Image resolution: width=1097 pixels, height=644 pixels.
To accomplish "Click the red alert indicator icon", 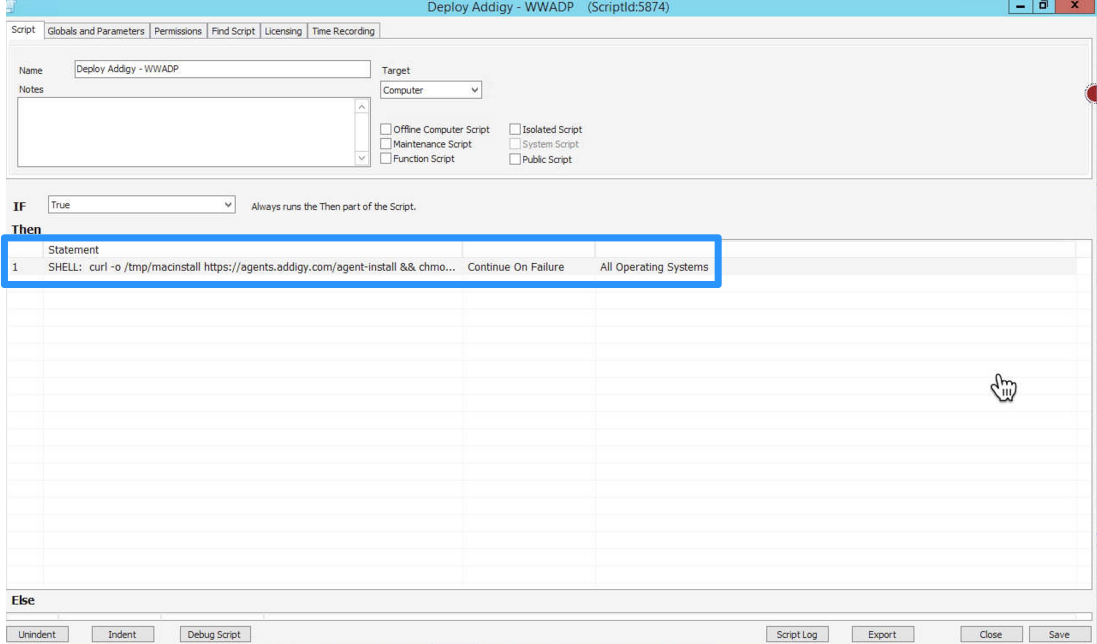I will click(1091, 93).
